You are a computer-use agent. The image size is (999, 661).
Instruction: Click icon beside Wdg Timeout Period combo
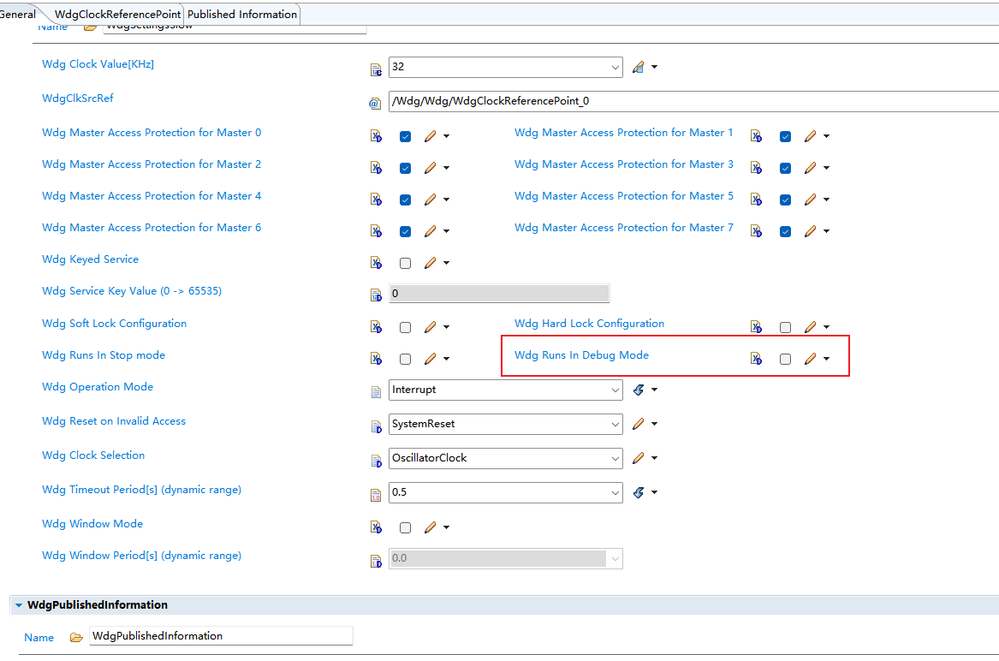pyautogui.click(x=638, y=492)
